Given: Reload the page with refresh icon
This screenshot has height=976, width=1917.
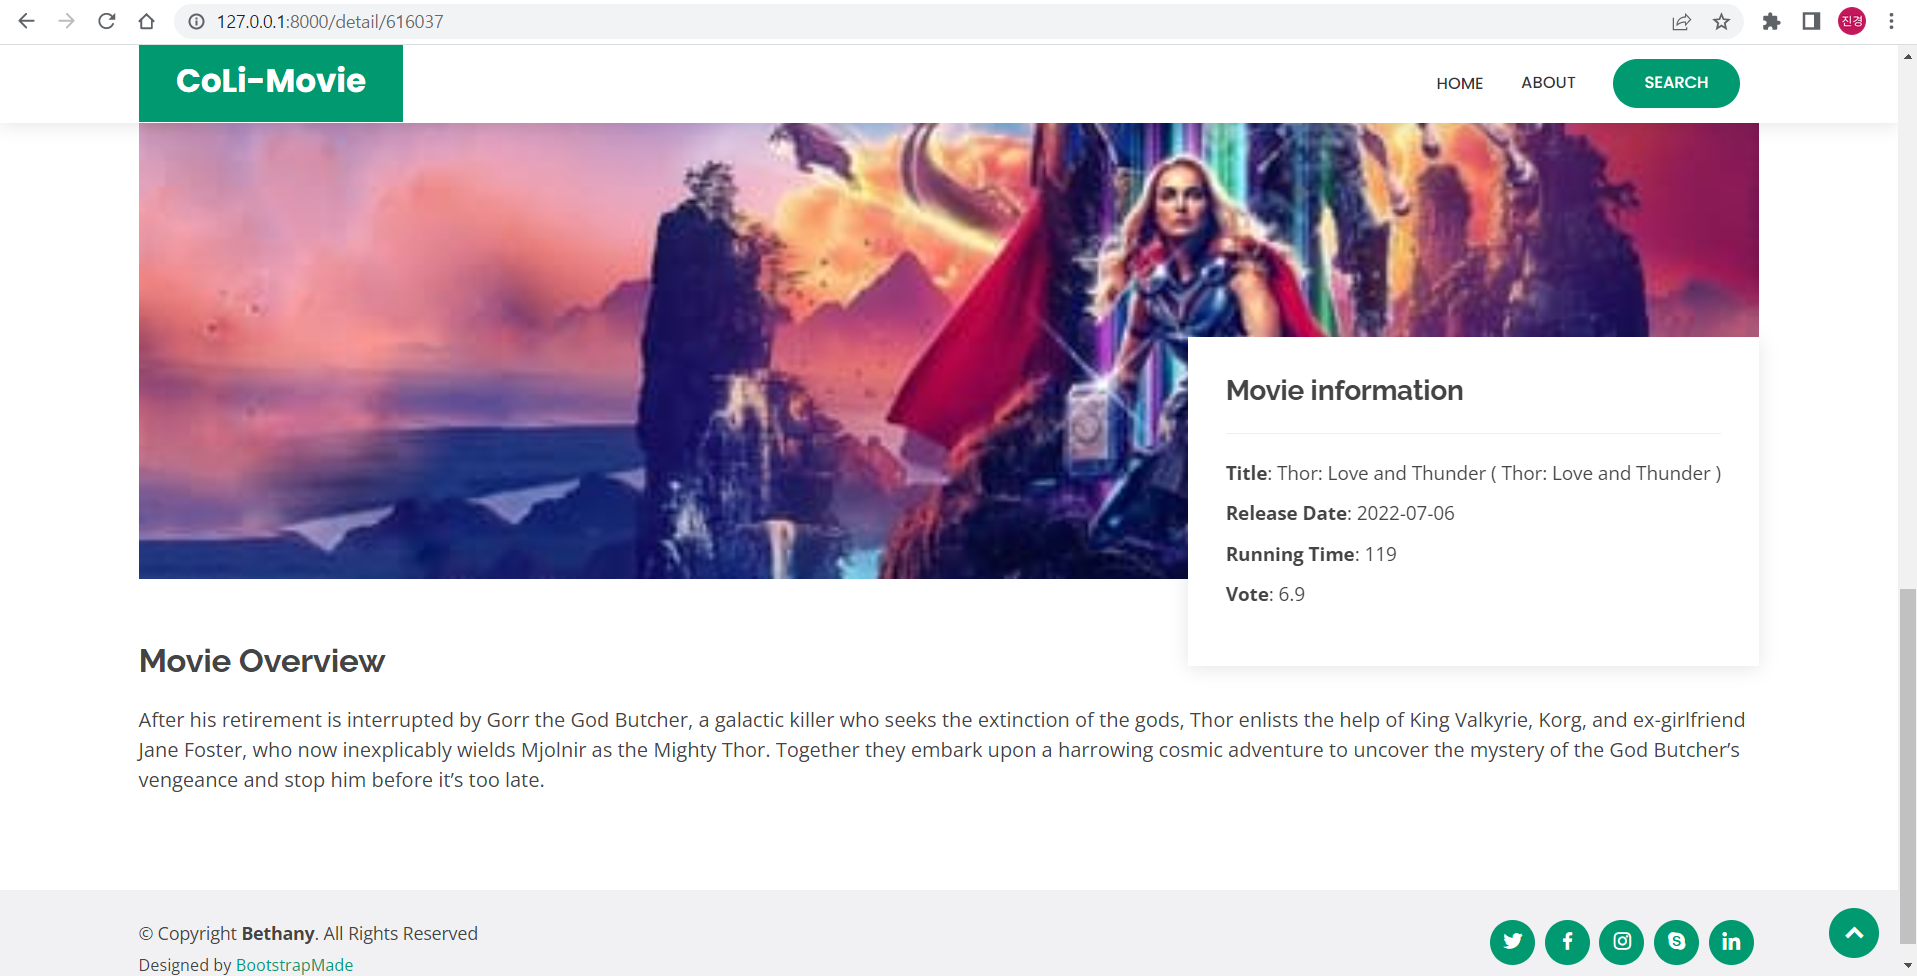Looking at the screenshot, I should [107, 21].
